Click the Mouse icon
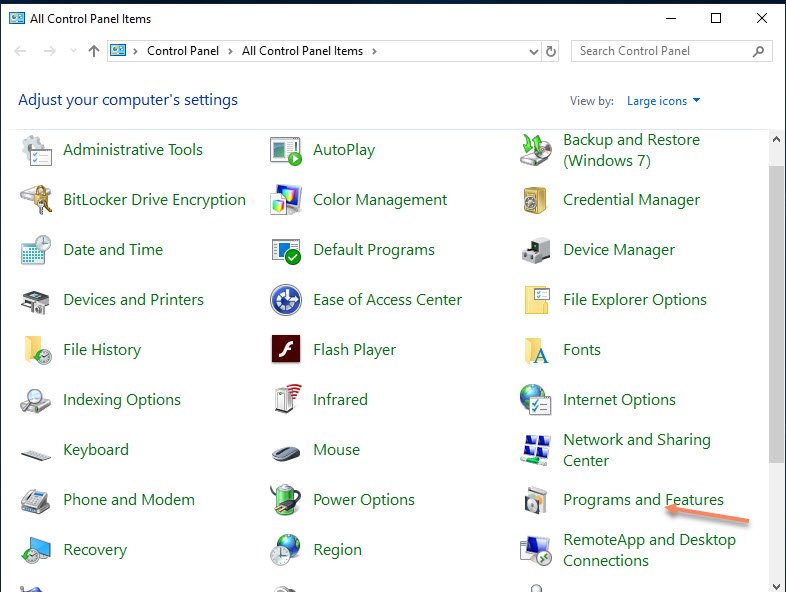 point(286,453)
